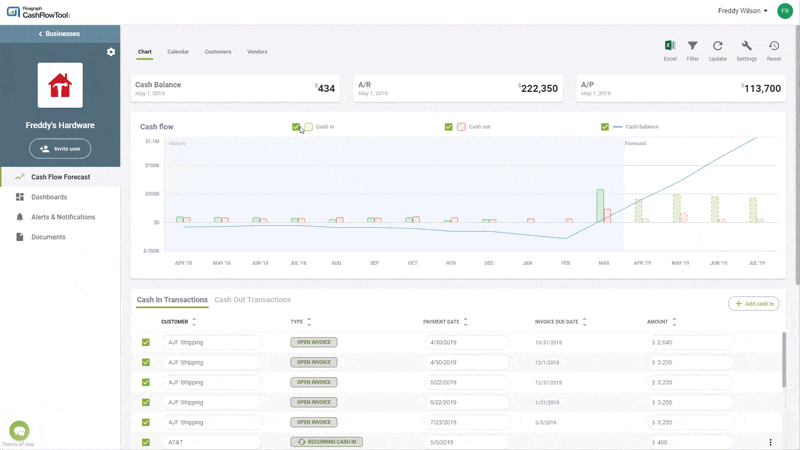Image resolution: width=800 pixels, height=450 pixels.
Task: Uncheck AJF Shipping row paid 7/23/2019
Action: [x=146, y=422]
